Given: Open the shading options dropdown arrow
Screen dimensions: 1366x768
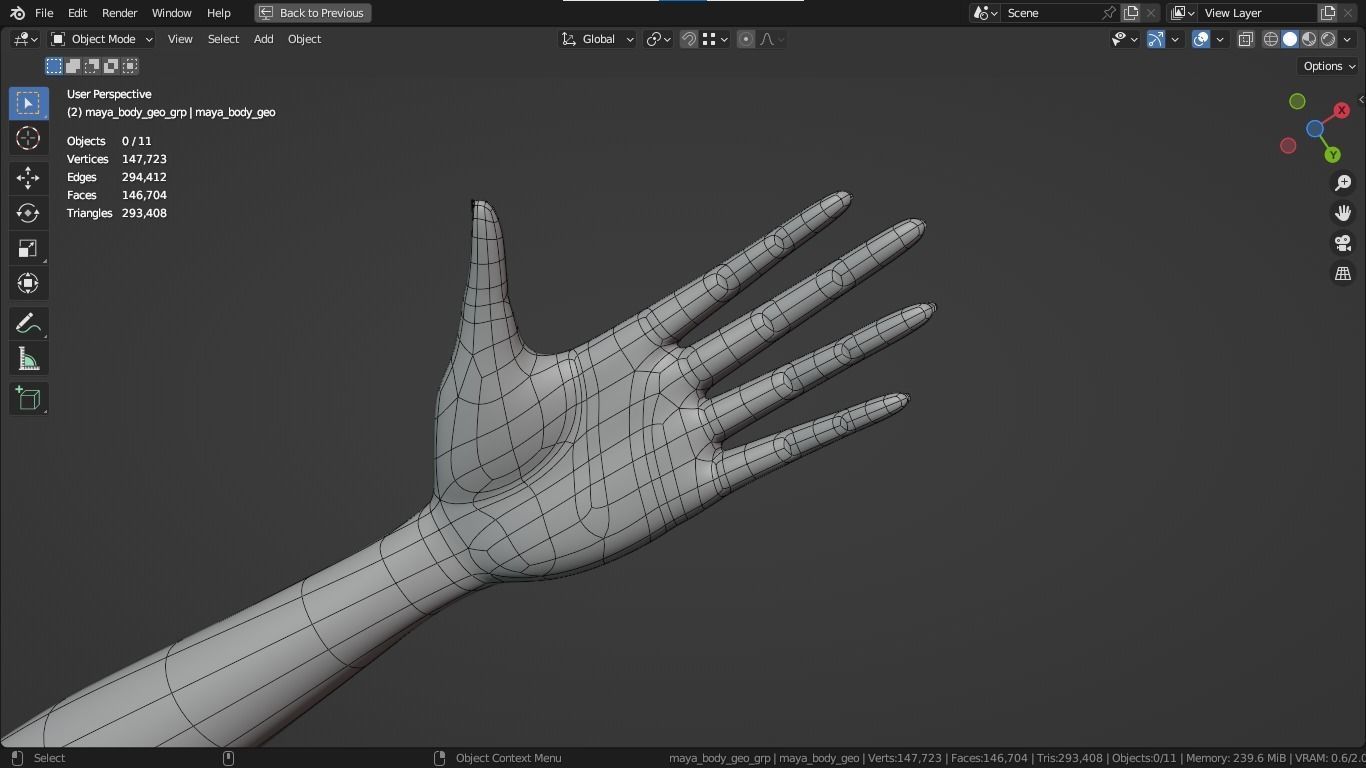Looking at the screenshot, I should 1347,39.
